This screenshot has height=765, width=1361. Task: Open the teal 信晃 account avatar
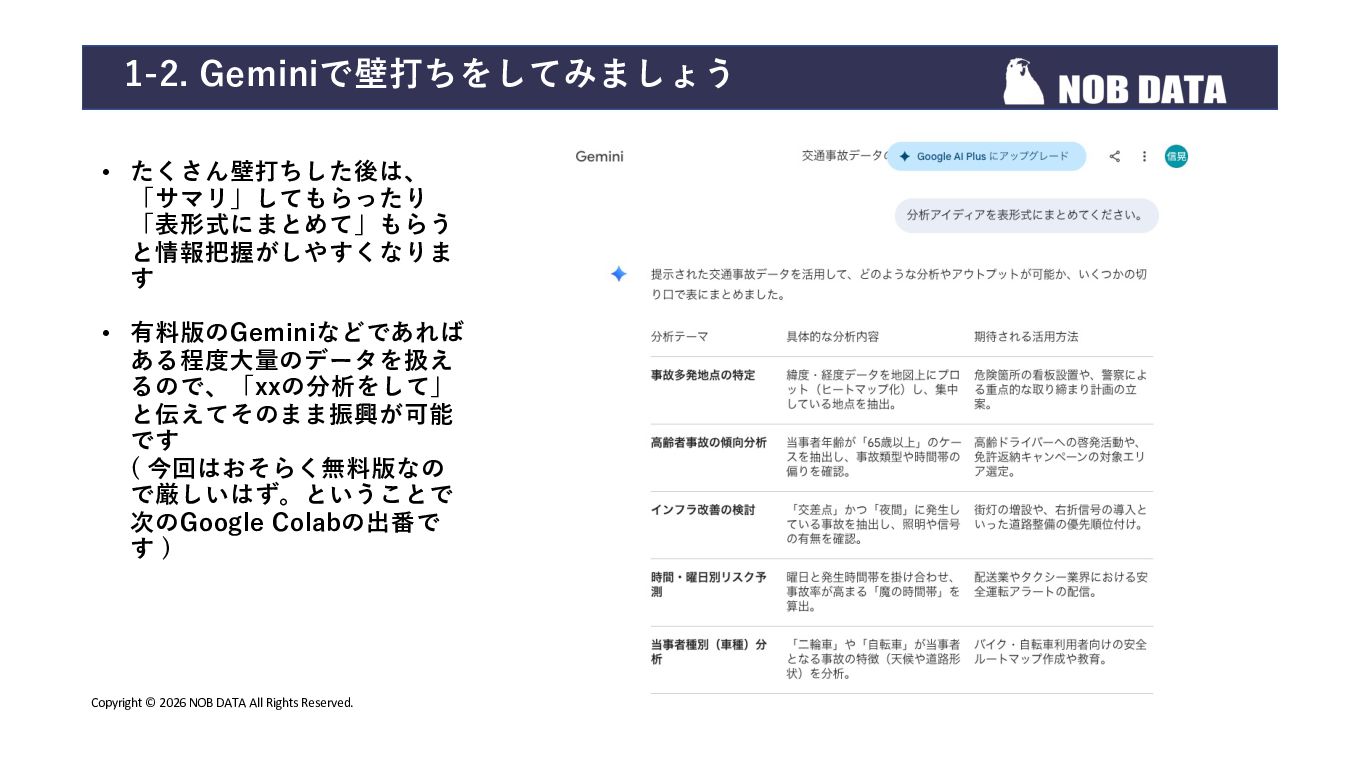[x=1176, y=156]
